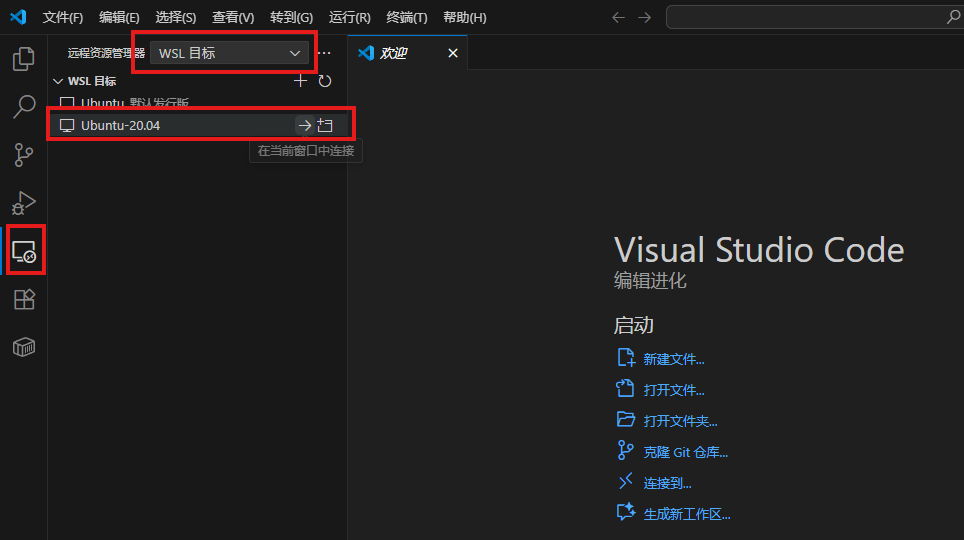The height and width of the screenshot is (540, 964).
Task: Connect Ubuntu-20.04 in new window icon
Action: [x=325, y=125]
